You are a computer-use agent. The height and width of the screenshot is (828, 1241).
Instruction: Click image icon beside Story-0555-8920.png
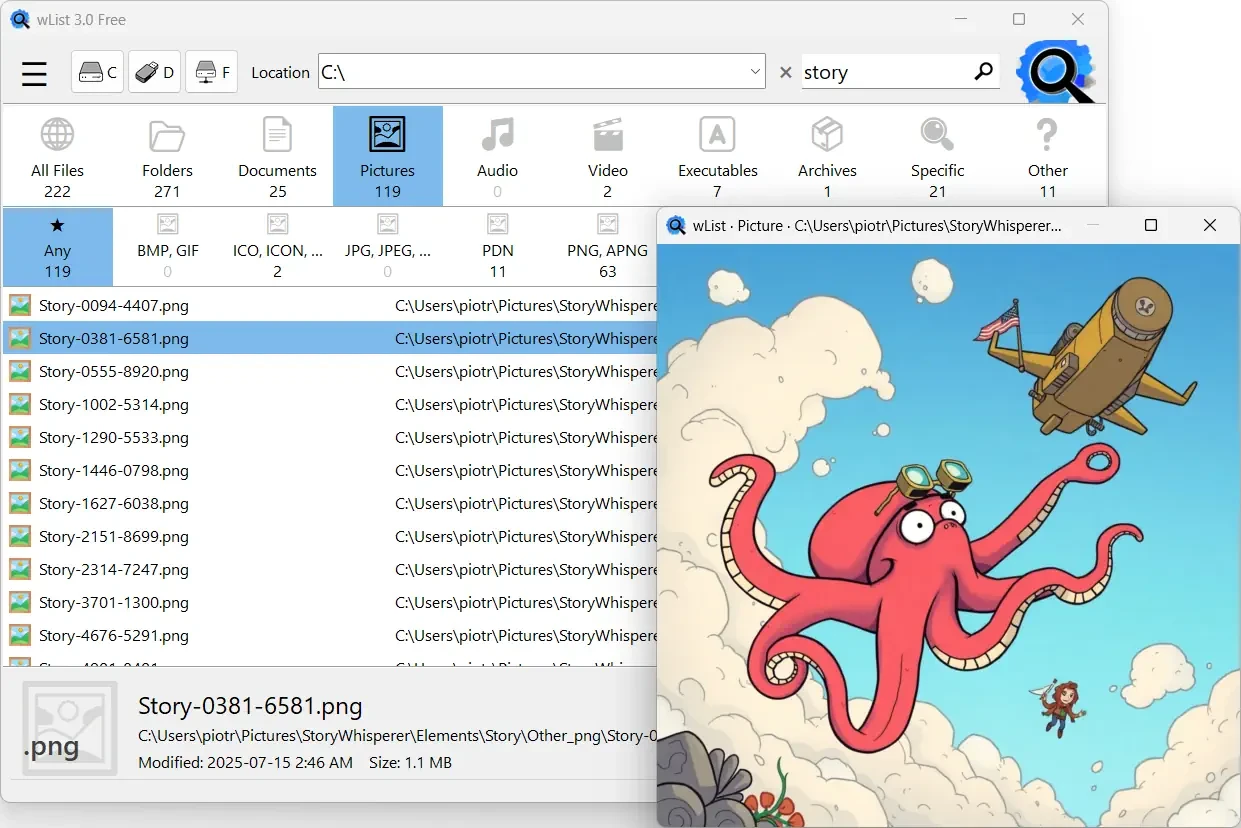tap(20, 371)
